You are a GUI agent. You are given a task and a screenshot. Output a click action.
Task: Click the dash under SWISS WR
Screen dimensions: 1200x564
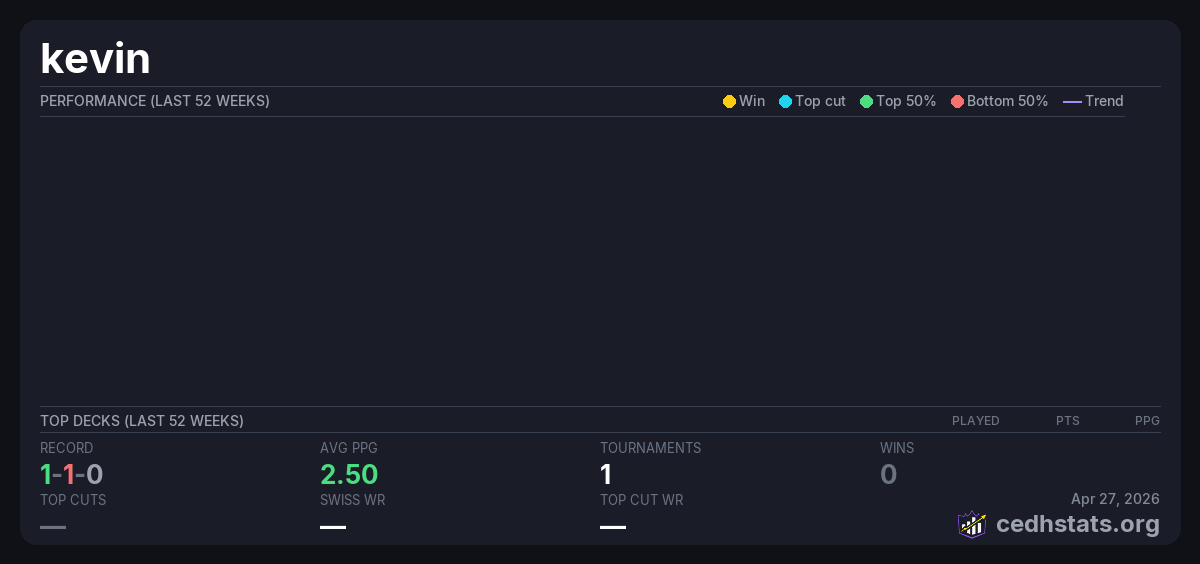coord(333,527)
